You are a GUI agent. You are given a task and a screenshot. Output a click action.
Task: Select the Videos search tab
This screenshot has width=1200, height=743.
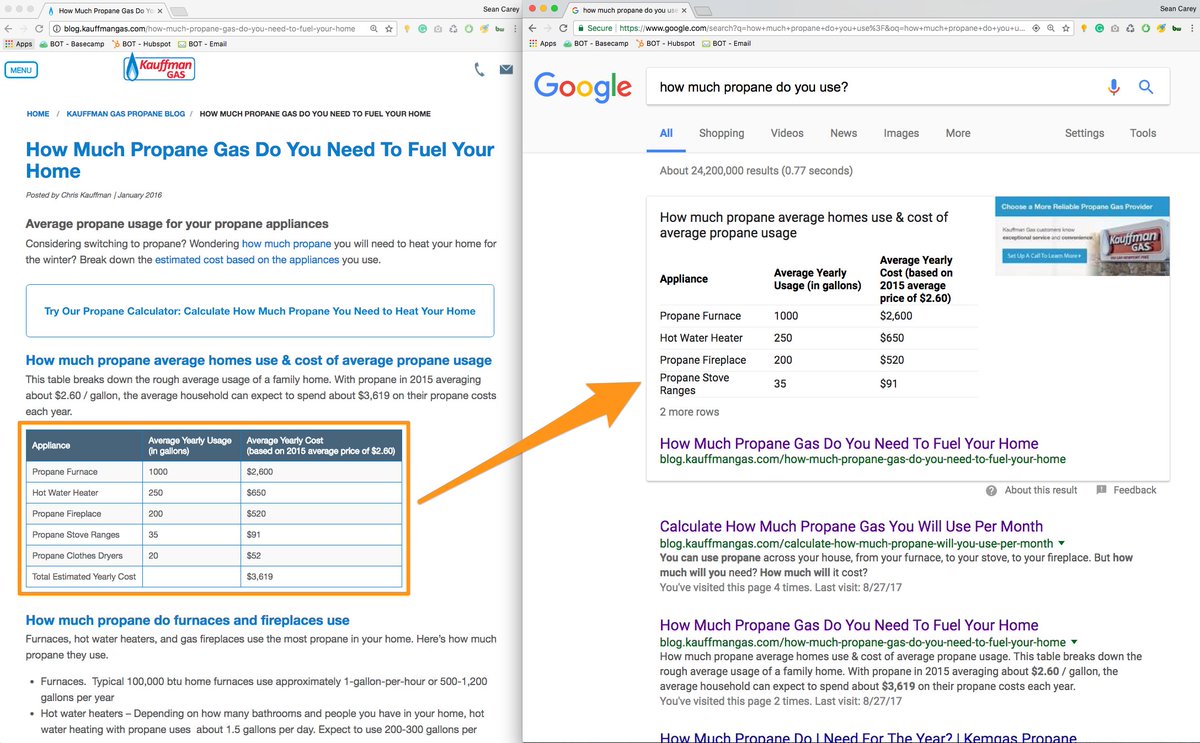pyautogui.click(x=787, y=133)
